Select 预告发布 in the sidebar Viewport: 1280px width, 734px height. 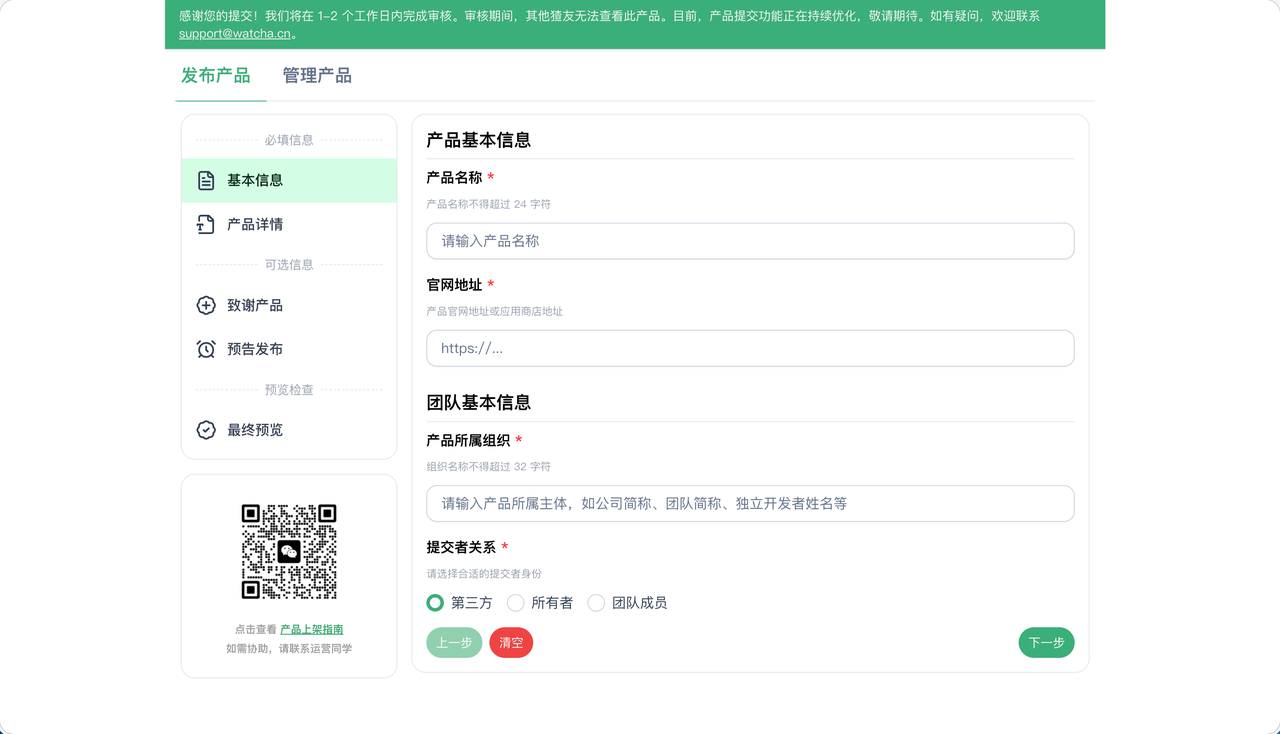[289, 349]
